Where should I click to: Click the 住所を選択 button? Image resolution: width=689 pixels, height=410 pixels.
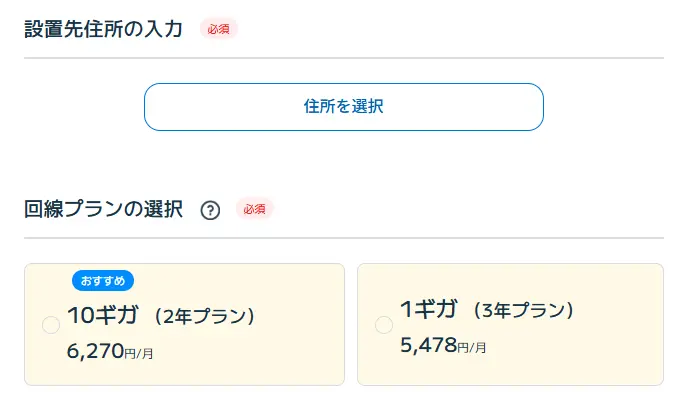343,107
